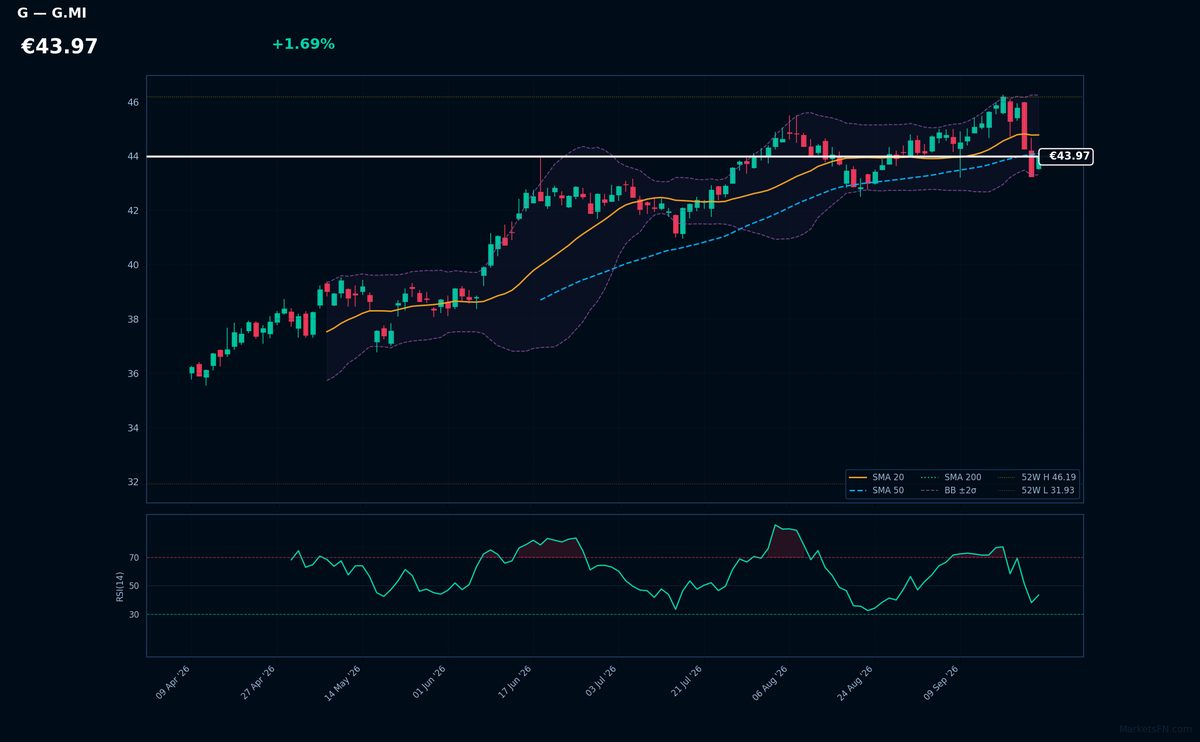Image resolution: width=1200 pixels, height=742 pixels.
Task: Click the 01 Jun '26 date label
Action: pyautogui.click(x=429, y=683)
